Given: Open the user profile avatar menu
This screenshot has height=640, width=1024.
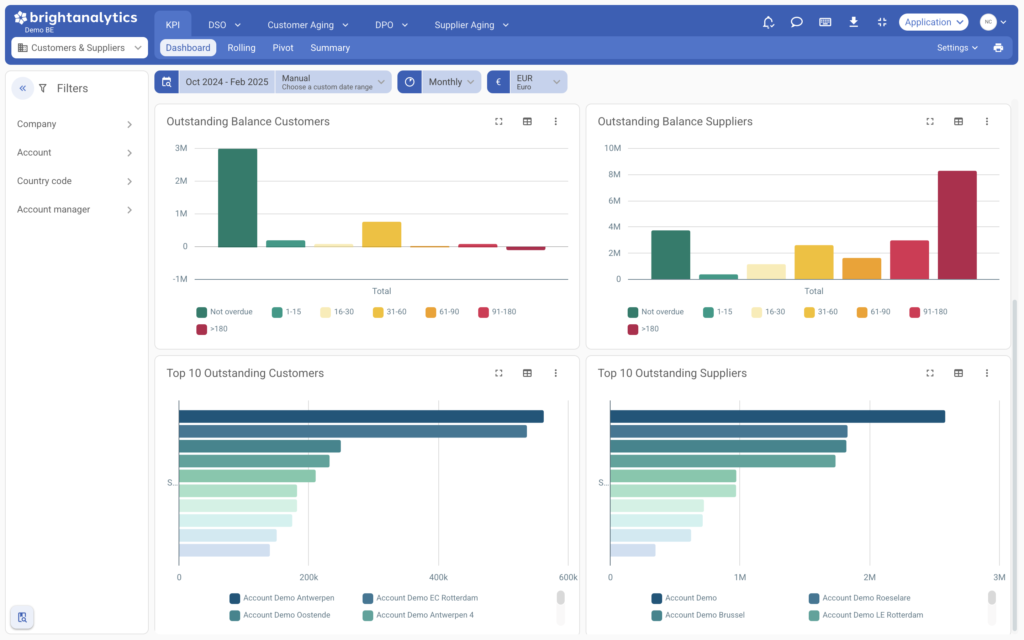Looking at the screenshot, I should tap(993, 22).
